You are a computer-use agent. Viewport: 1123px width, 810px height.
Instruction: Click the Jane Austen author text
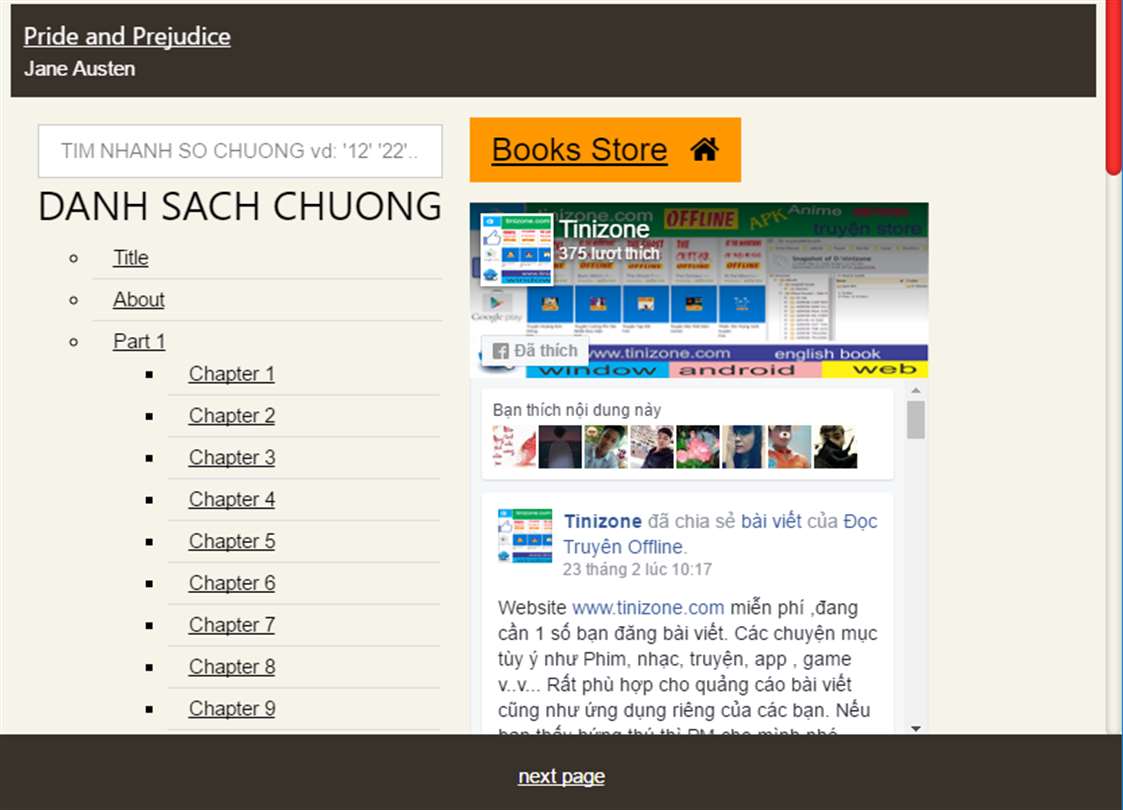79,69
